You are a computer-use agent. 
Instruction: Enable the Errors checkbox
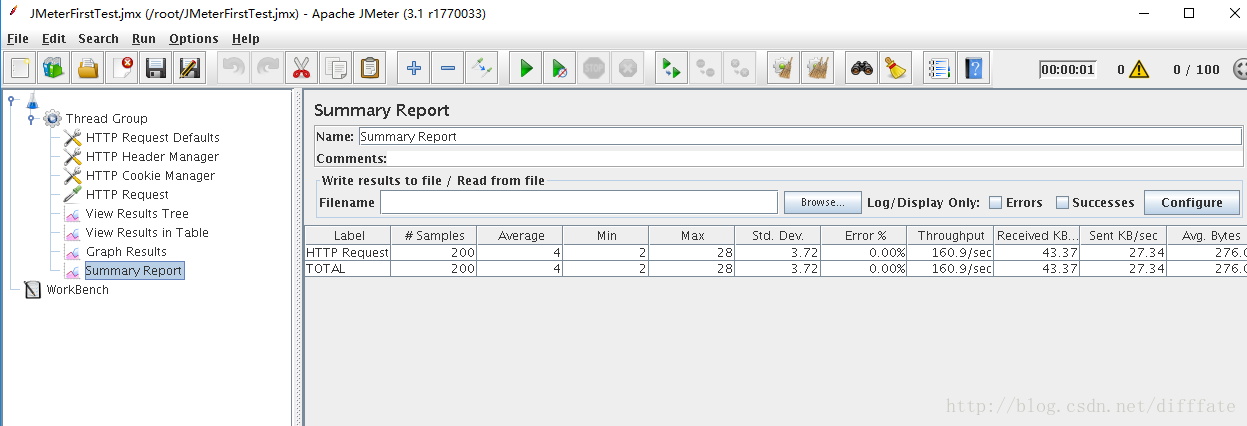coord(996,202)
